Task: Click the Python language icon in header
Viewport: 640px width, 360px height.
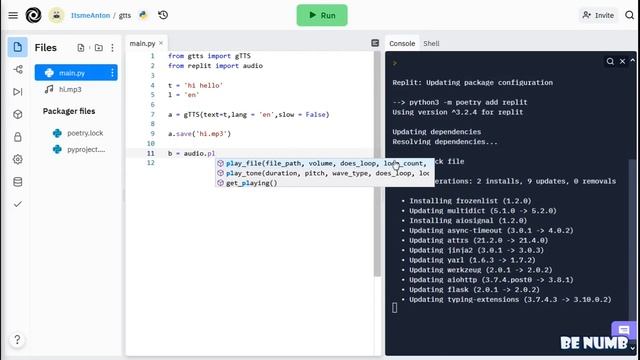Action: pyautogui.click(x=143, y=15)
